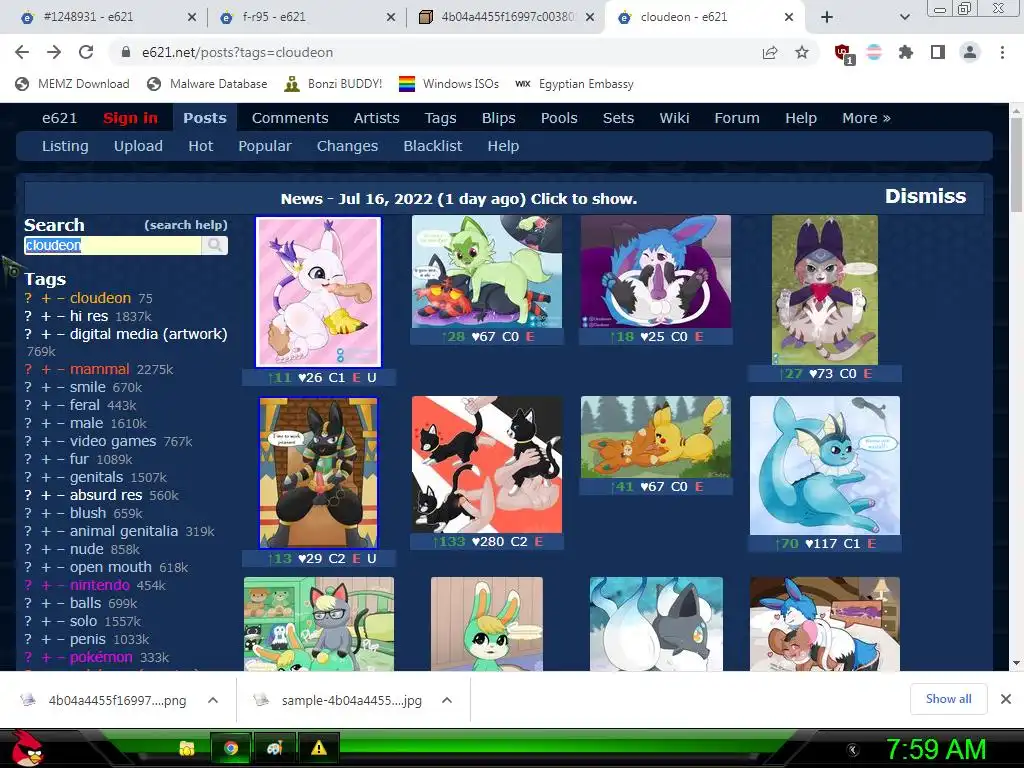Expand options for the .png download
The width and height of the screenshot is (1024, 768).
[213, 700]
